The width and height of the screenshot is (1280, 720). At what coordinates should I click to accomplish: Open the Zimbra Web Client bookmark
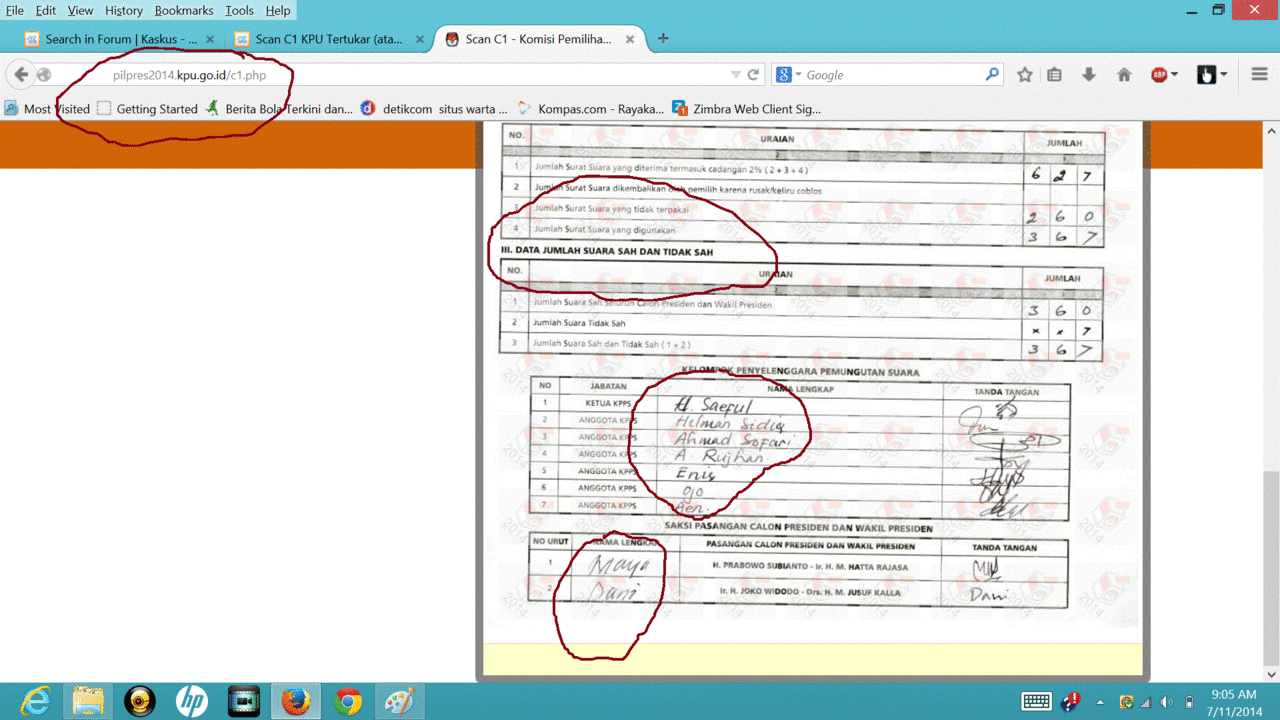click(746, 109)
